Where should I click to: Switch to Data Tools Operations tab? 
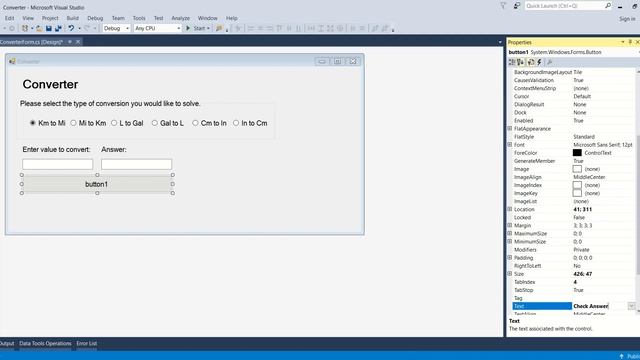pos(45,343)
